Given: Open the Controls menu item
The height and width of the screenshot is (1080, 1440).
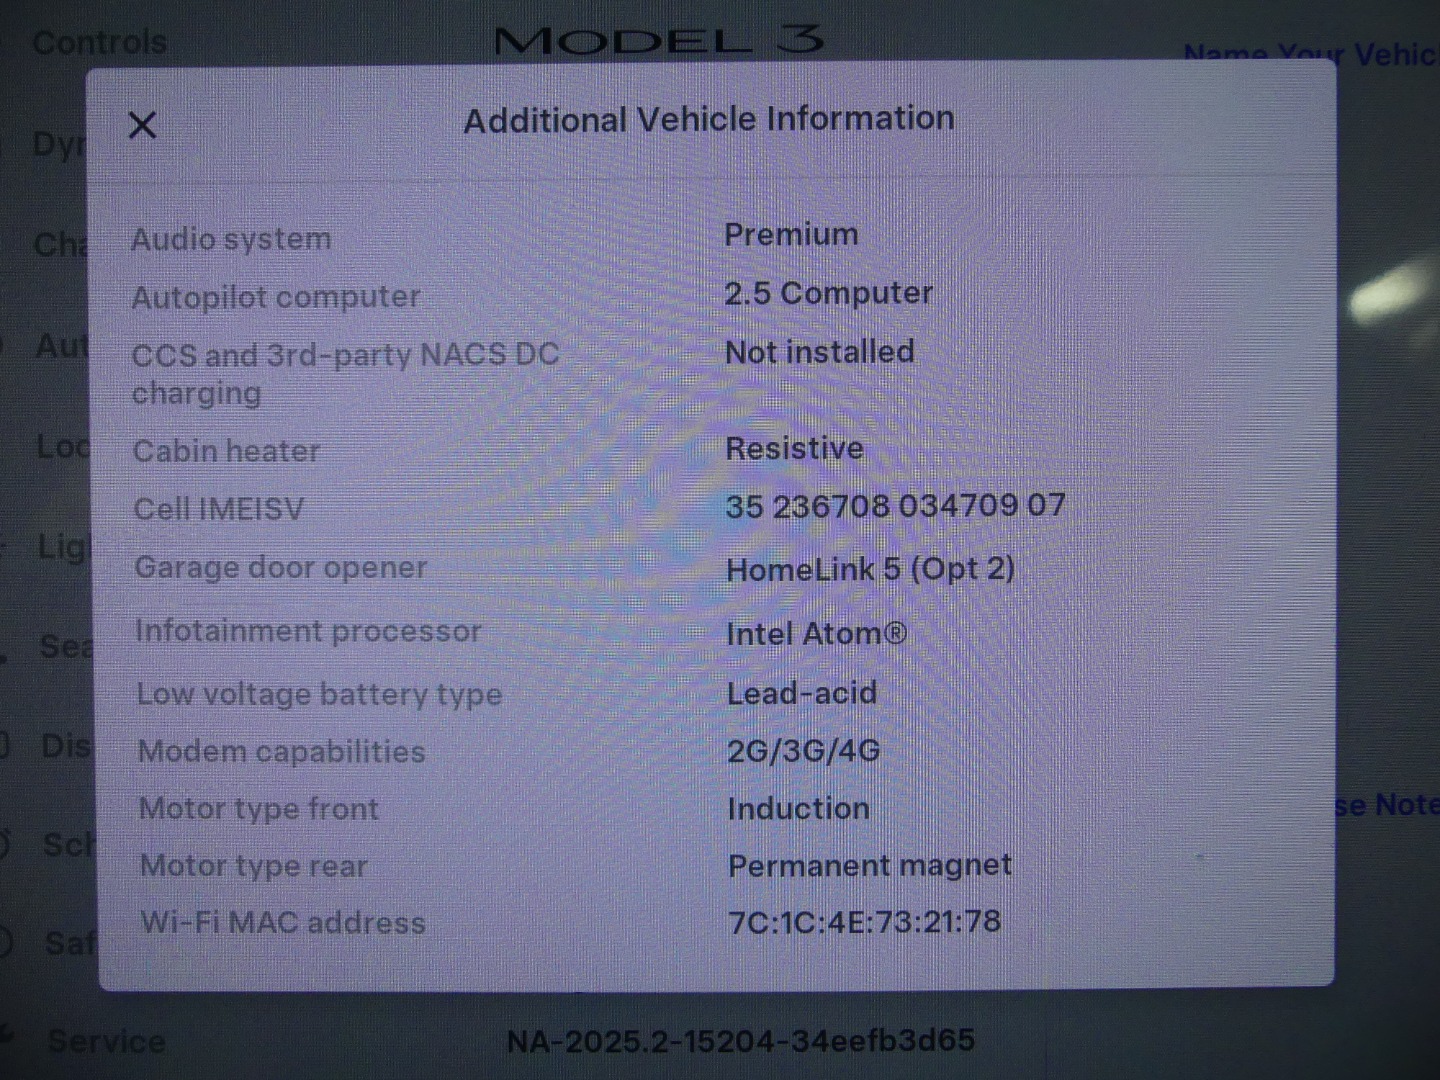Looking at the screenshot, I should tap(99, 42).
